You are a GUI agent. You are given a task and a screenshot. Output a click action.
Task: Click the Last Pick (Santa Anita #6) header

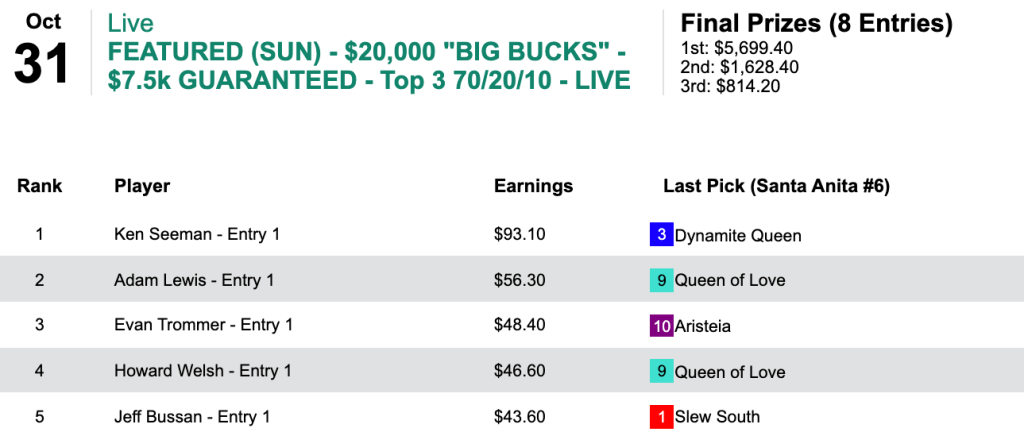click(x=776, y=186)
